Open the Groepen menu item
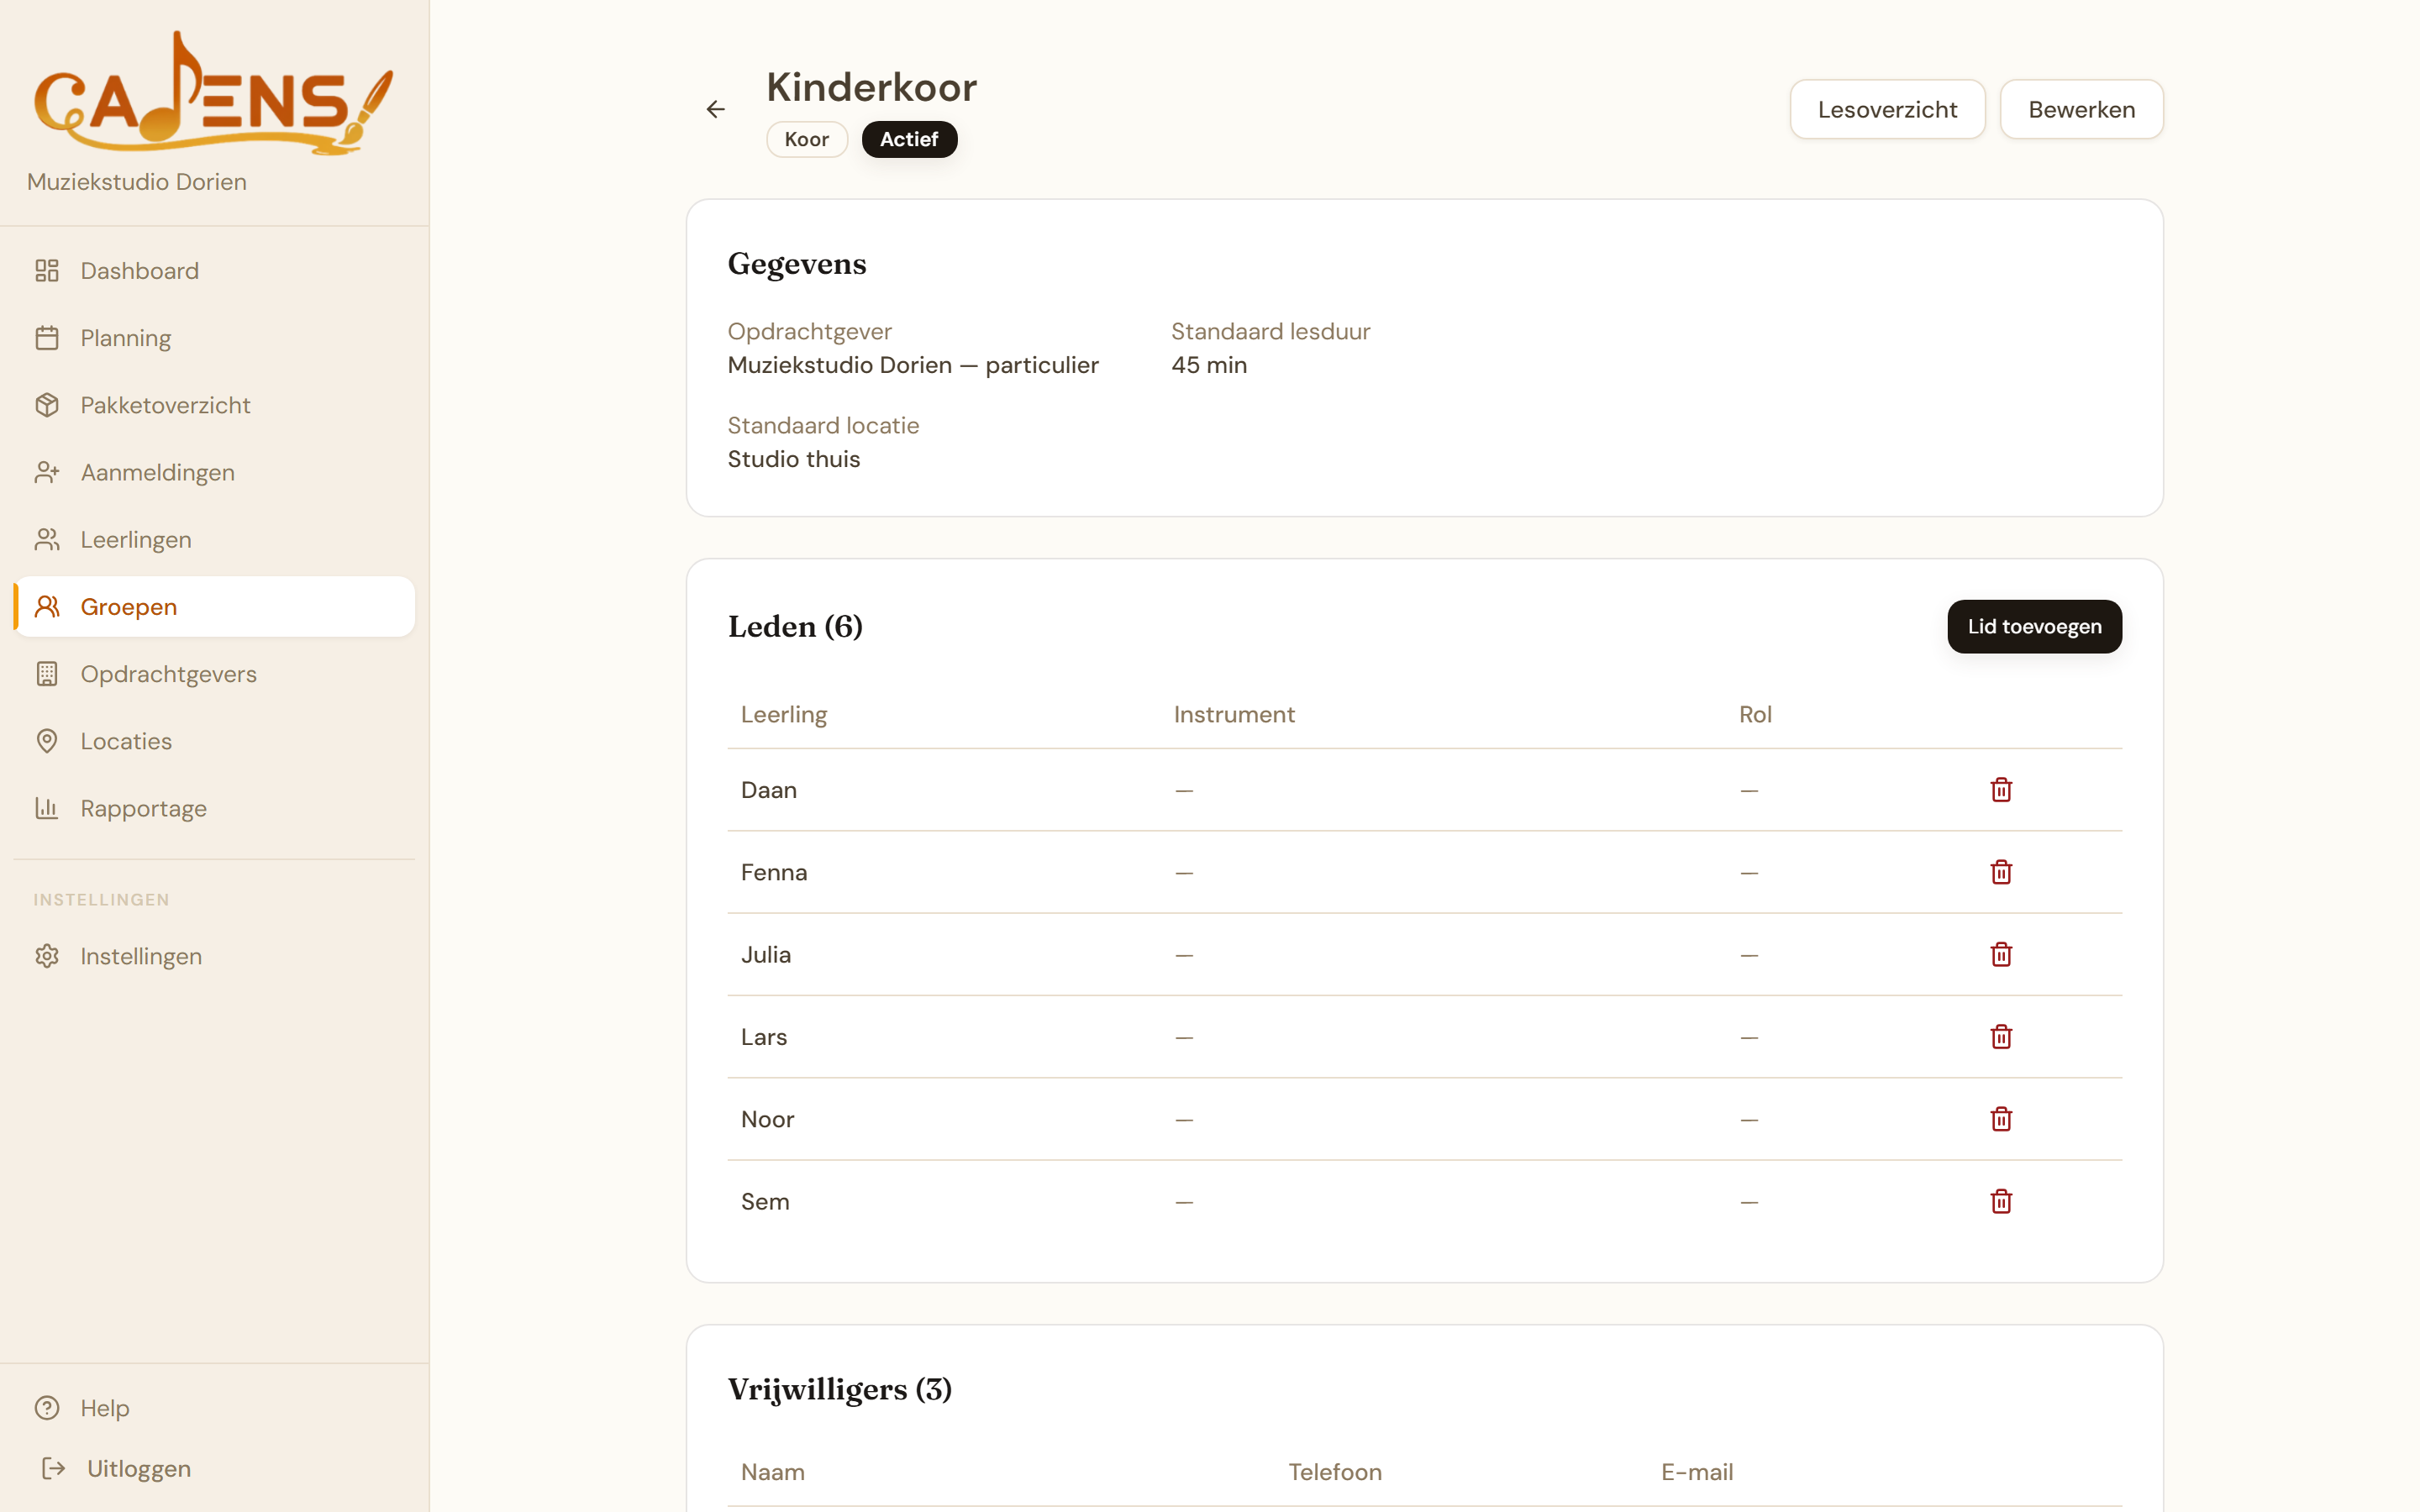This screenshot has width=2420, height=1512. coord(215,607)
